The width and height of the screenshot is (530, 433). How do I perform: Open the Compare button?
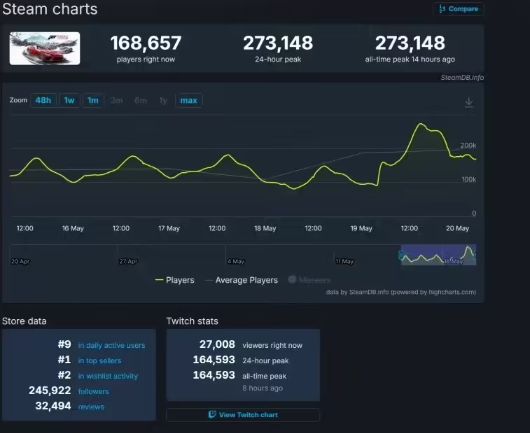pos(458,9)
